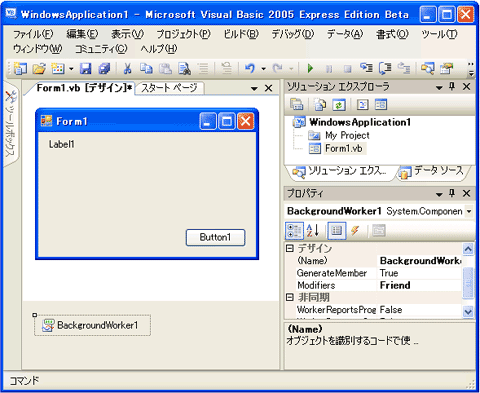Show Events lightning icon in Properties panel
Screen dimensions: 480x393
coord(355,230)
